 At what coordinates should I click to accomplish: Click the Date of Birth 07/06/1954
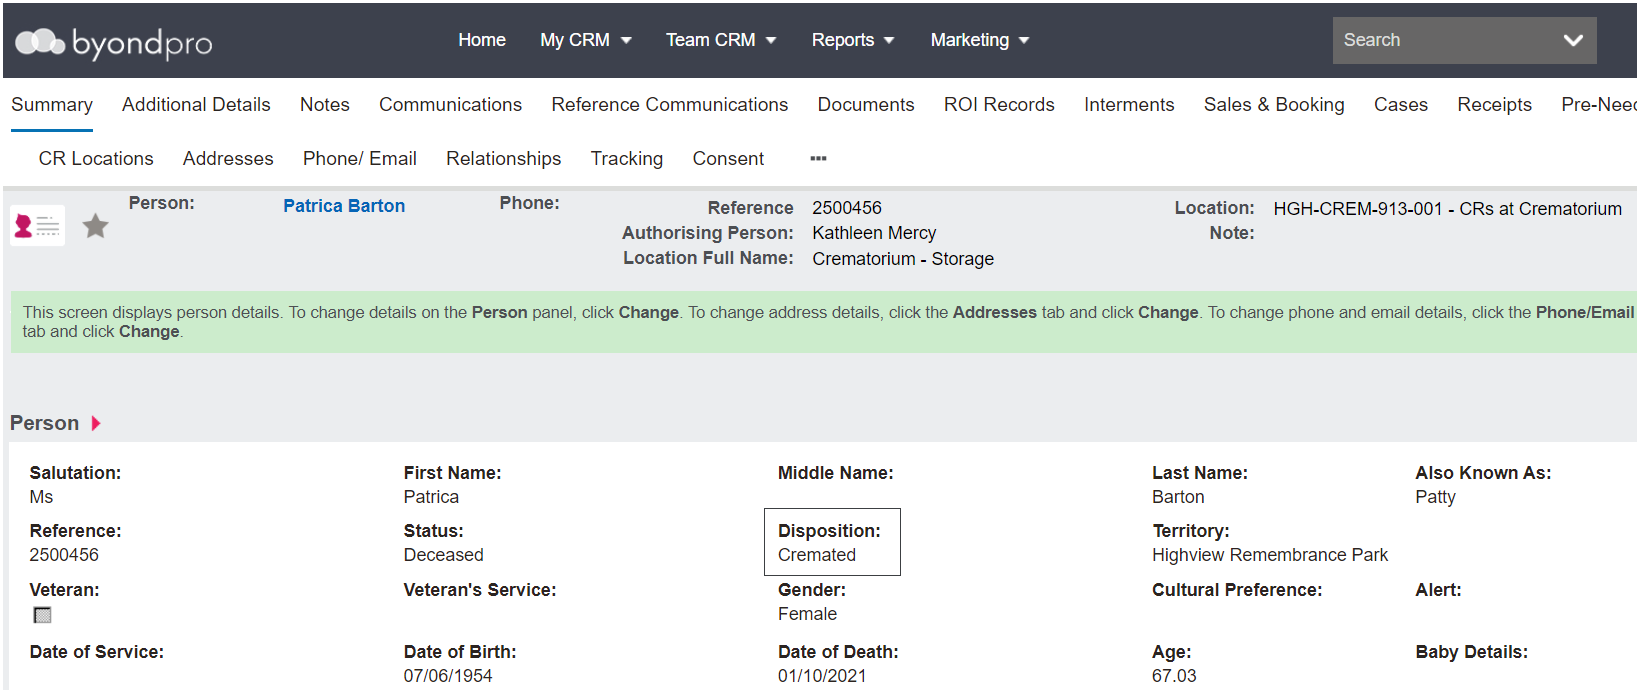448,676
